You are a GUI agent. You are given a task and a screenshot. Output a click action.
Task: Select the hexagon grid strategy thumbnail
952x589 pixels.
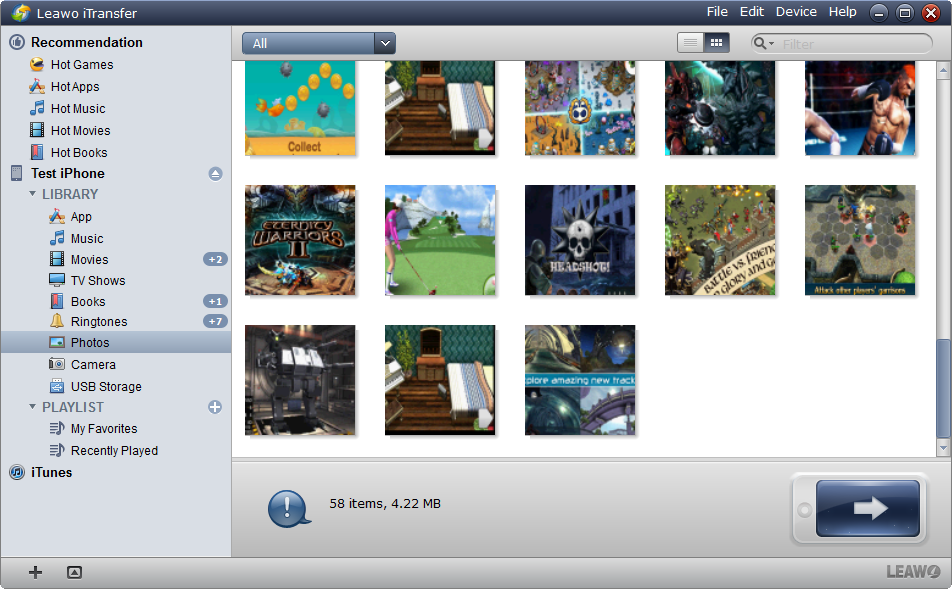point(860,240)
